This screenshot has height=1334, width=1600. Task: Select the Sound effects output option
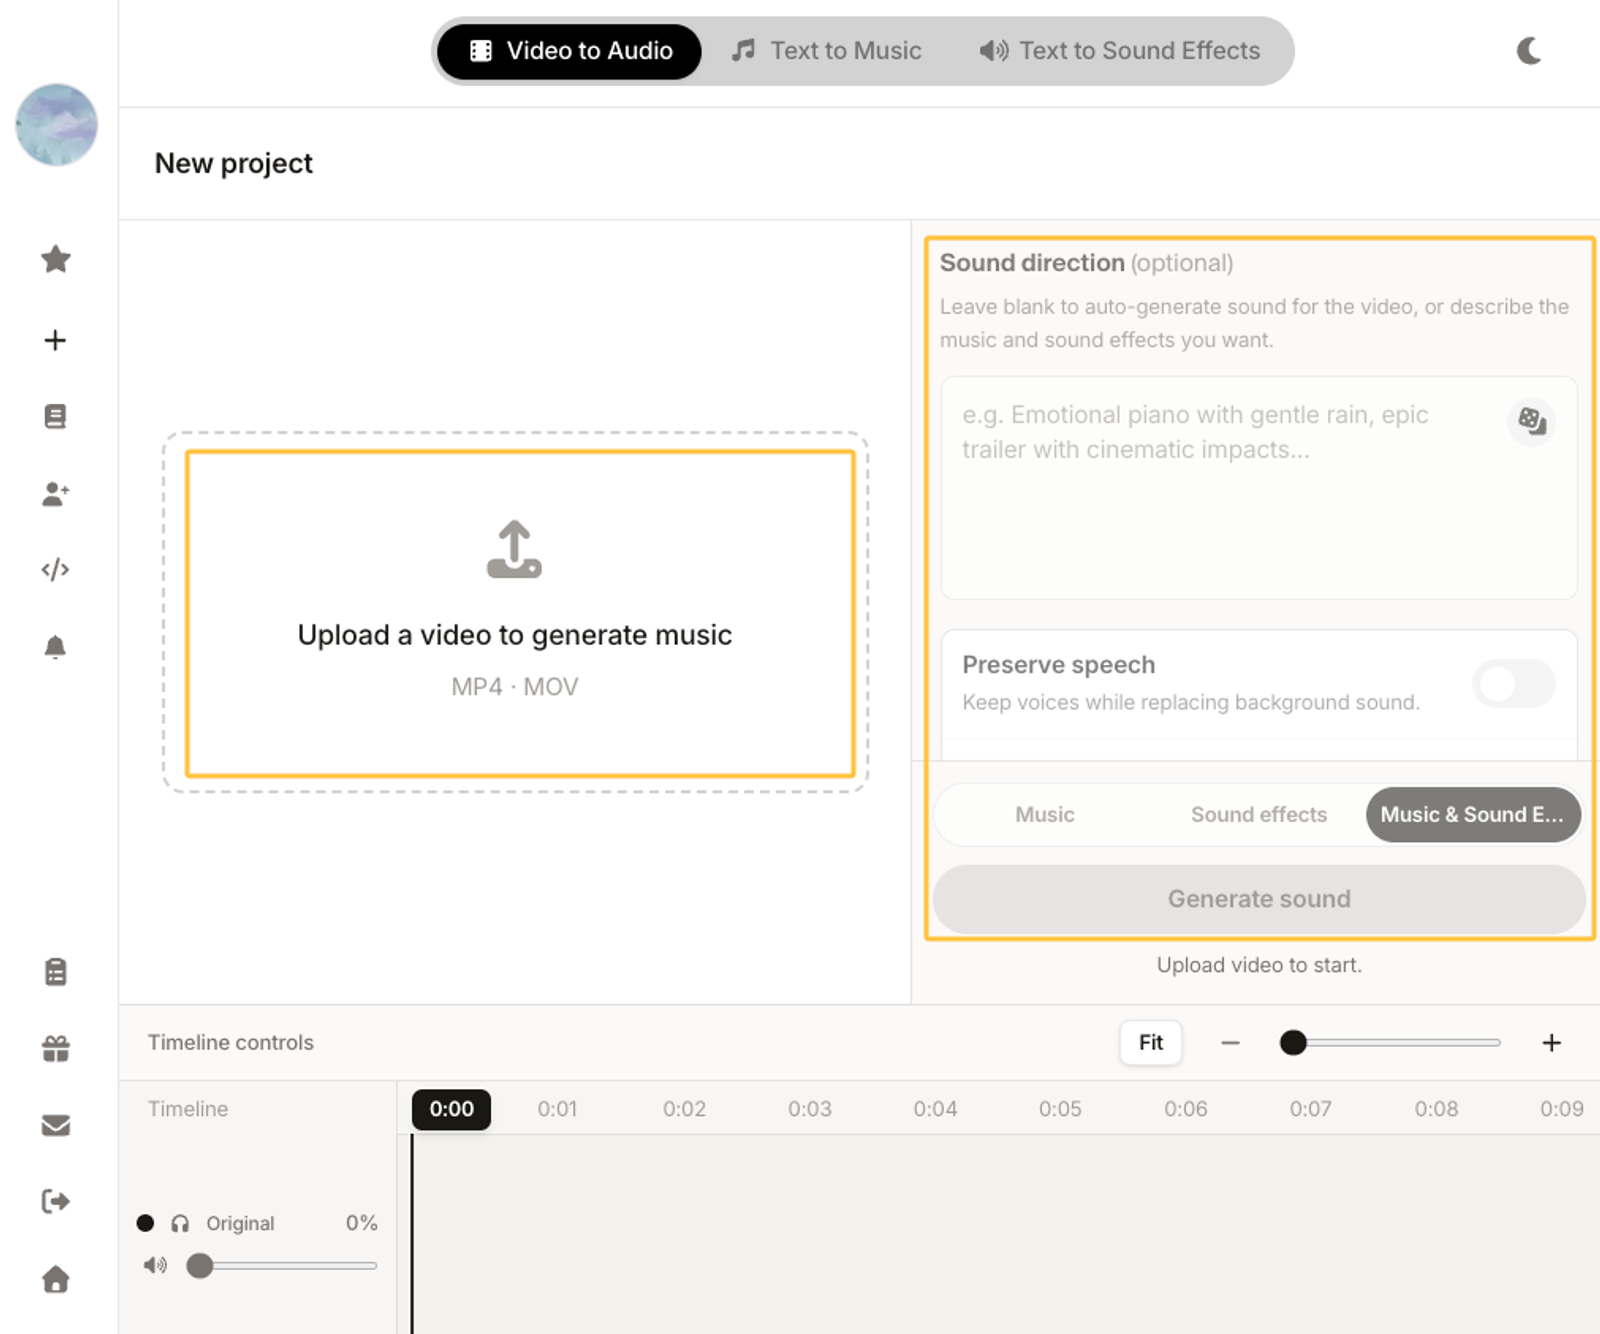[x=1259, y=814]
